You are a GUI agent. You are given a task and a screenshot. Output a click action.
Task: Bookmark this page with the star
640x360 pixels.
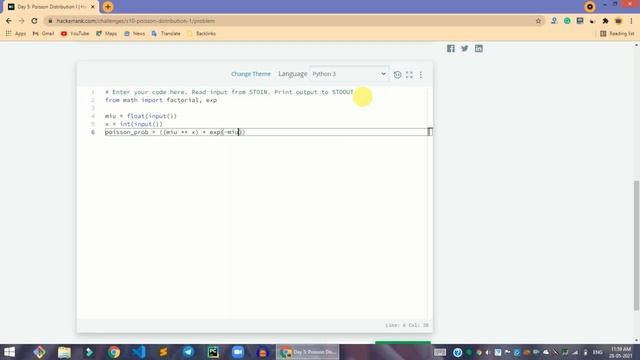538,21
